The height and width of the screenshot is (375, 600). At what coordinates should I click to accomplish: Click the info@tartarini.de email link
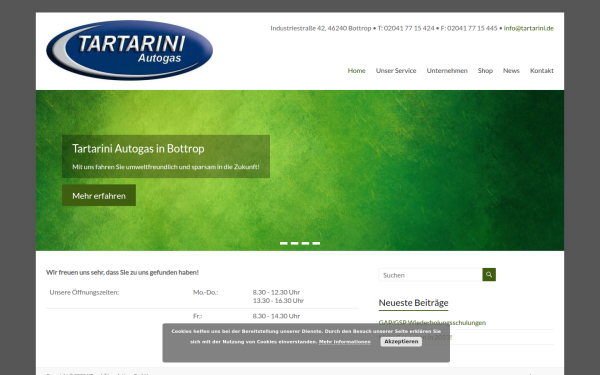coord(528,28)
